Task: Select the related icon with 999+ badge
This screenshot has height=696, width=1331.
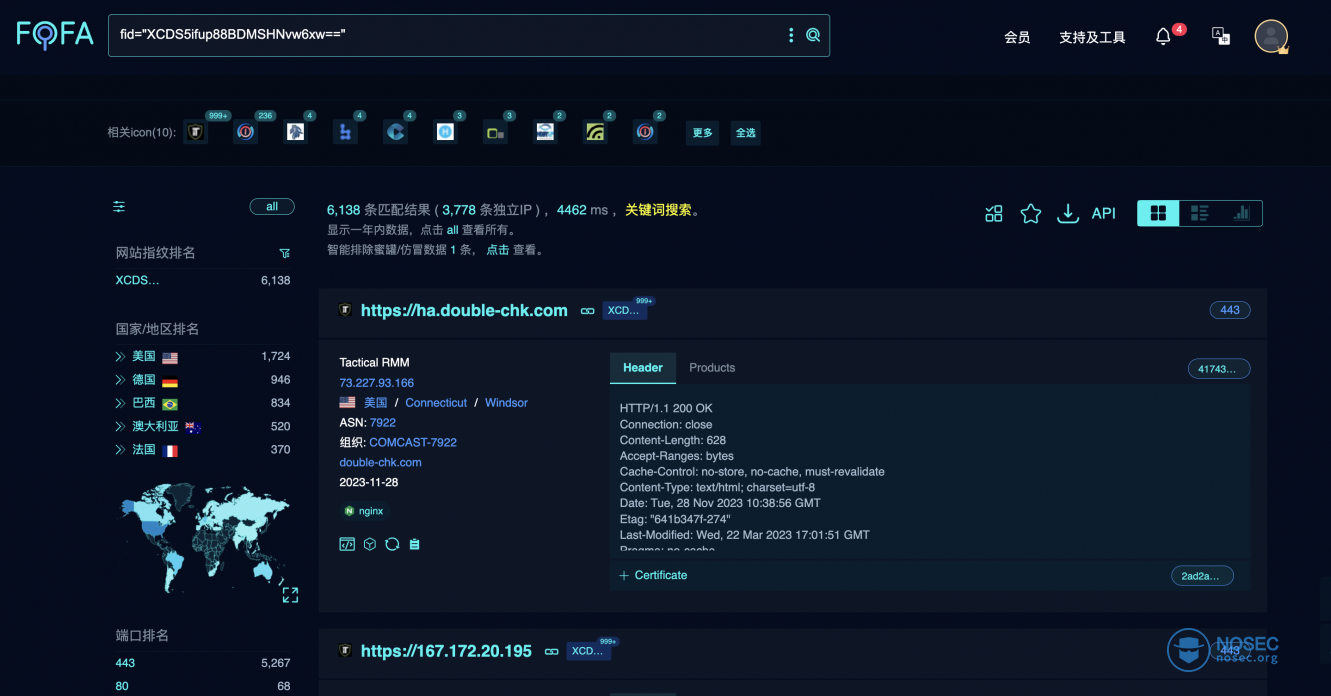Action: tap(196, 132)
